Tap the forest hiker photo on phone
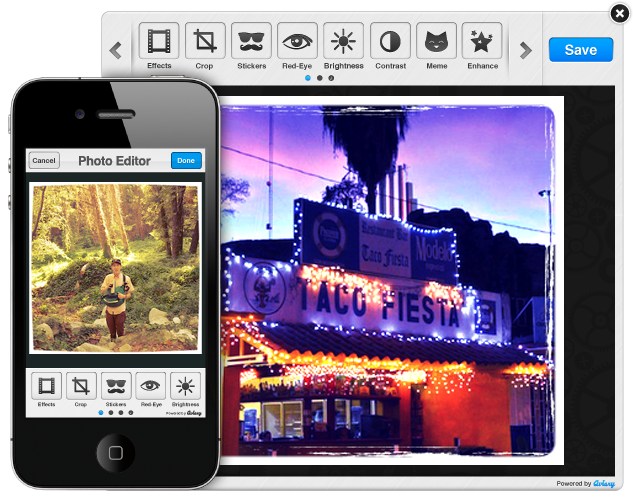This screenshot has width=633, height=502. point(115,268)
